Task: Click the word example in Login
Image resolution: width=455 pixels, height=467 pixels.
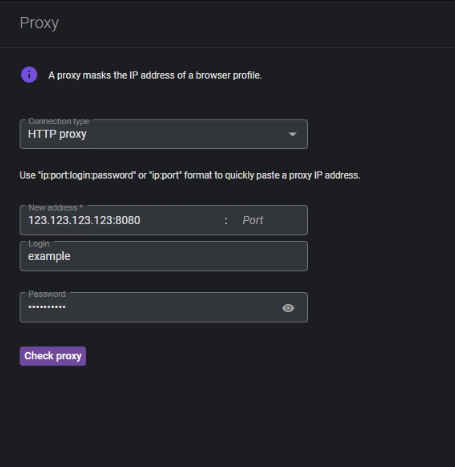Action: pos(49,256)
